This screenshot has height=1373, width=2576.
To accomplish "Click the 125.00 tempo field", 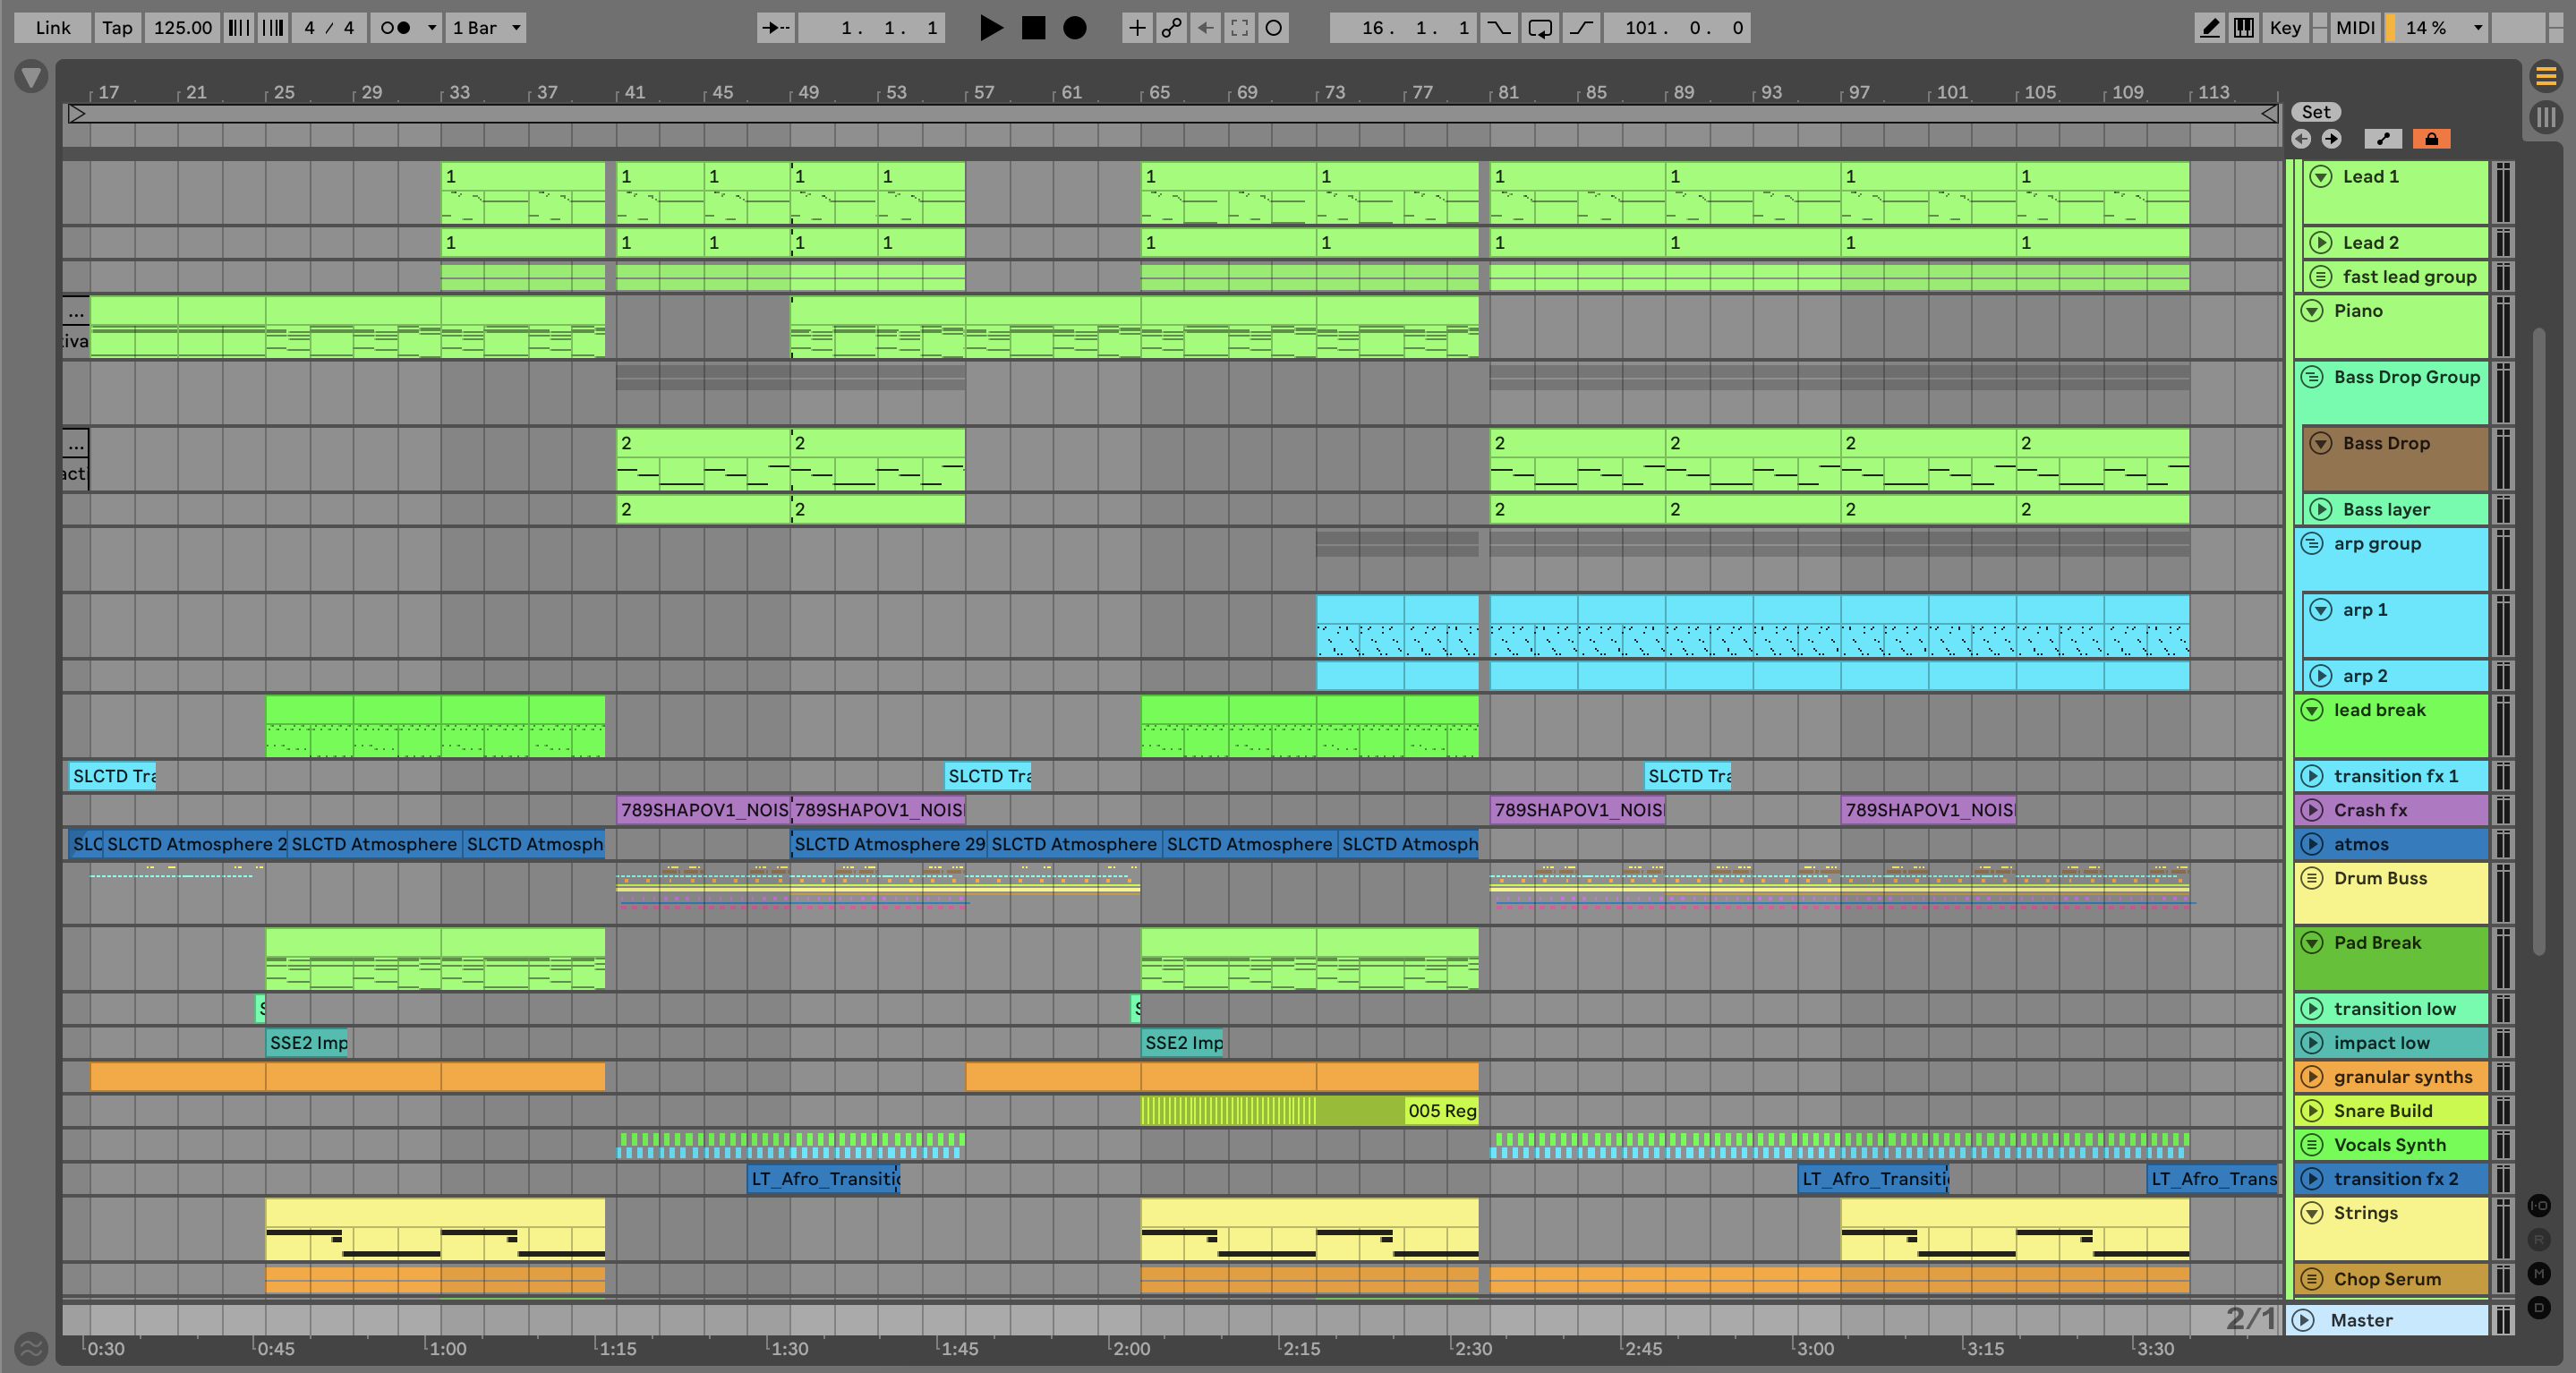I will 182,28.
